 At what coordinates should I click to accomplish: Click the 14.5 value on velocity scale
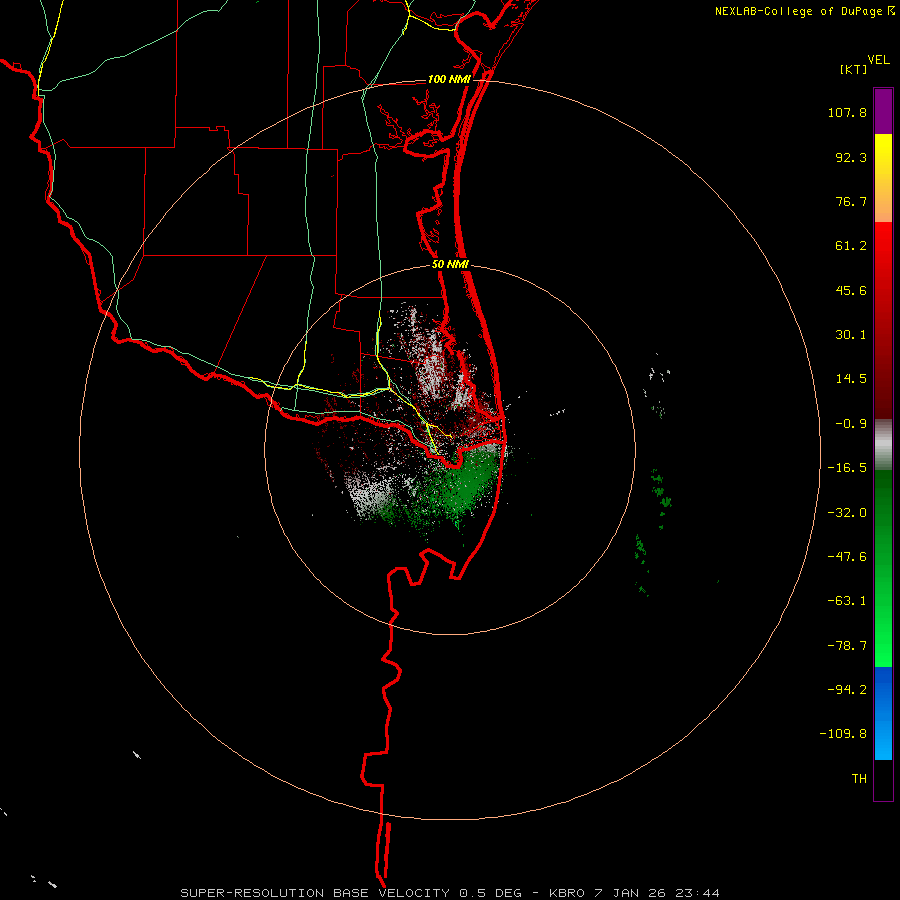tap(851, 379)
